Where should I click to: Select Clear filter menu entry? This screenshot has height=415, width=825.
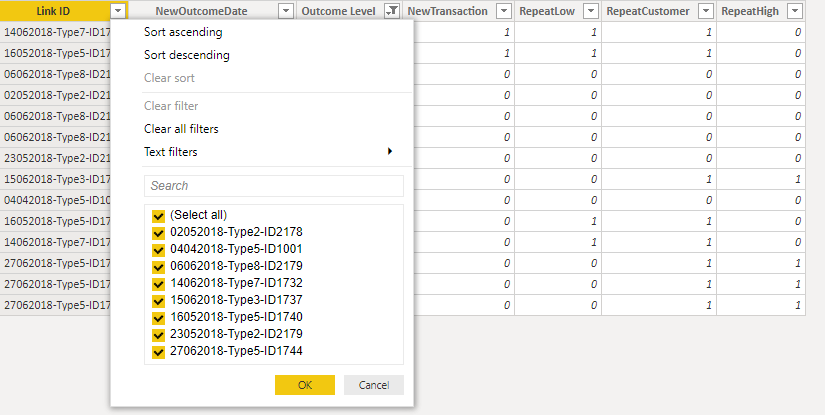(171, 106)
